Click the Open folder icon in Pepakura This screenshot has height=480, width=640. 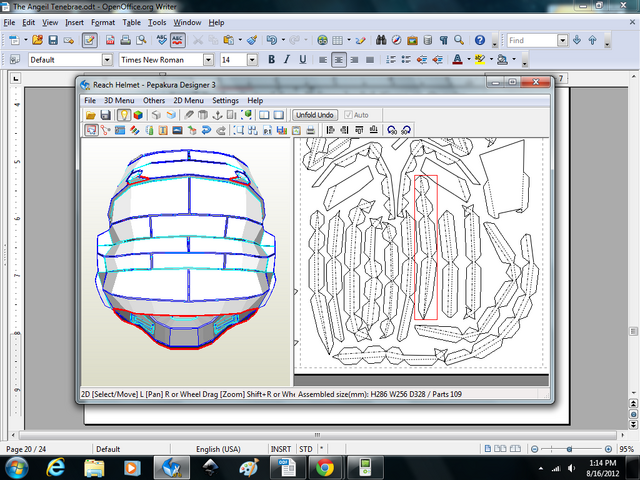pos(91,115)
